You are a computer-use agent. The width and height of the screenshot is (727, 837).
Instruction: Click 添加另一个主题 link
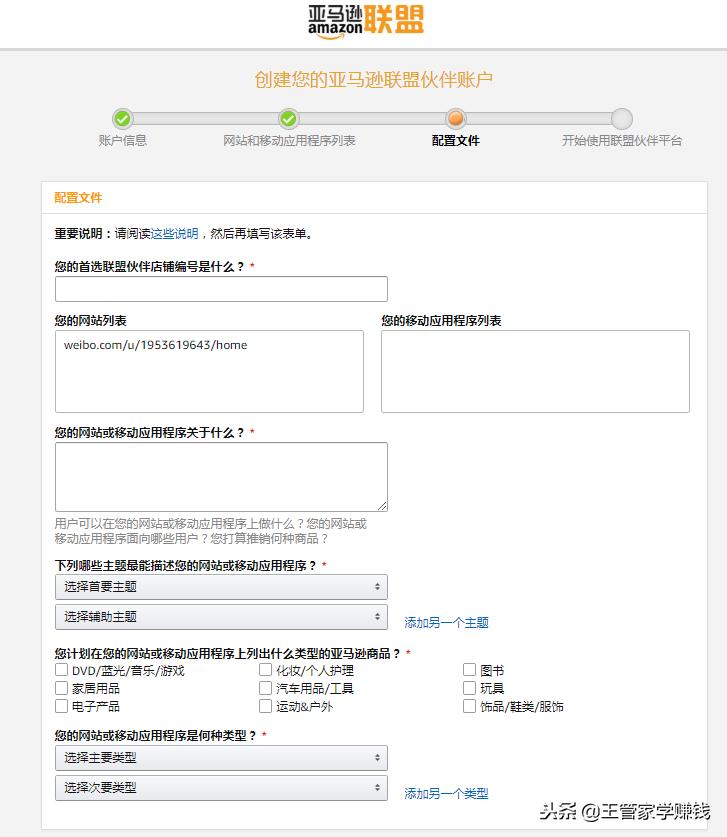click(x=446, y=623)
